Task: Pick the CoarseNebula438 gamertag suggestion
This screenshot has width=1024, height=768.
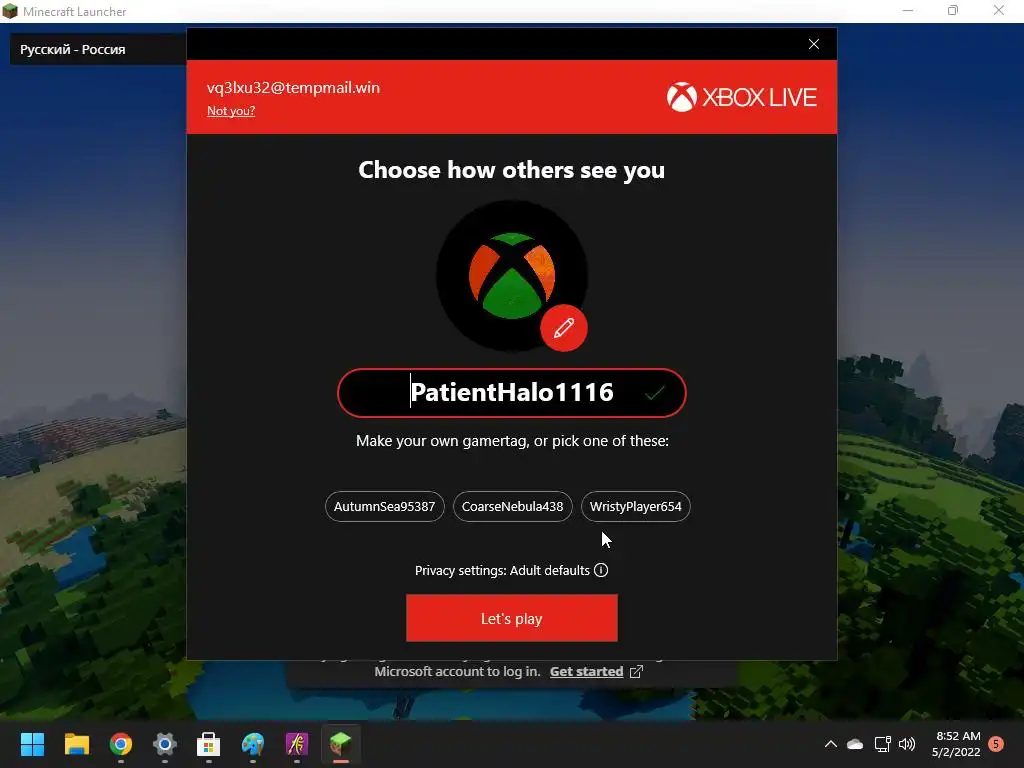Action: click(513, 506)
